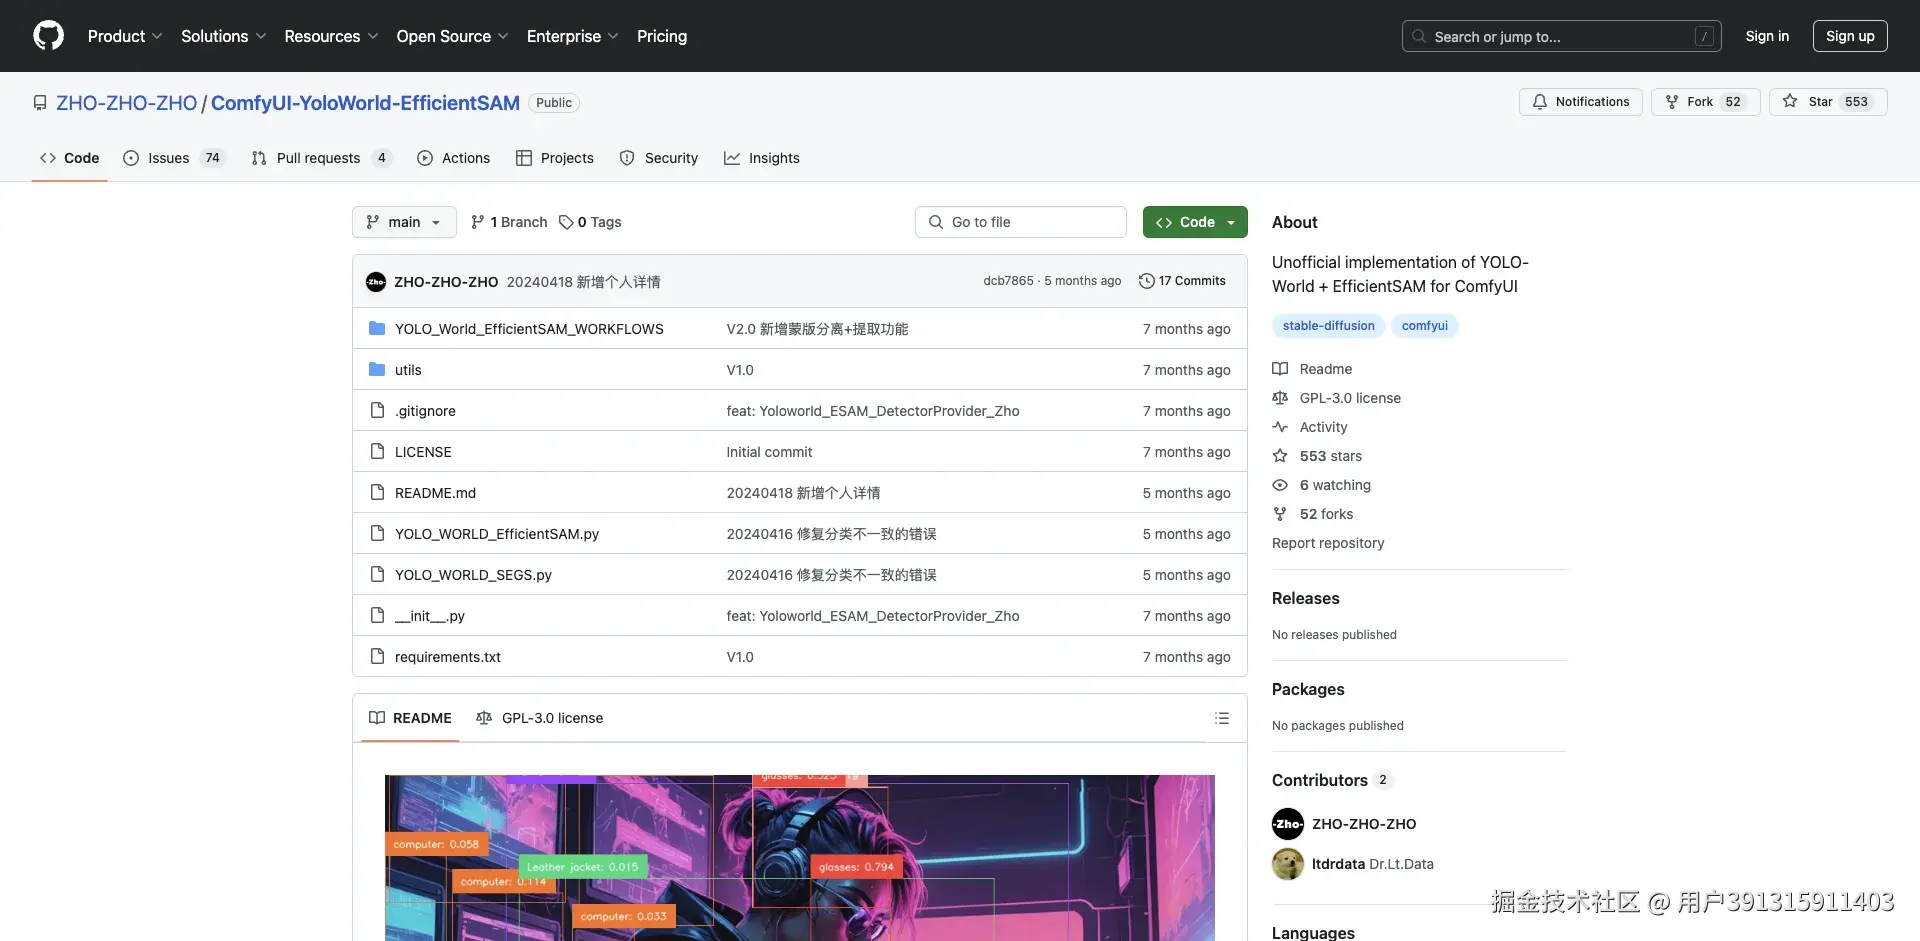Open YOLO_WORLD_SEGS.py file
Image resolution: width=1920 pixels, height=941 pixels.
[x=473, y=575]
